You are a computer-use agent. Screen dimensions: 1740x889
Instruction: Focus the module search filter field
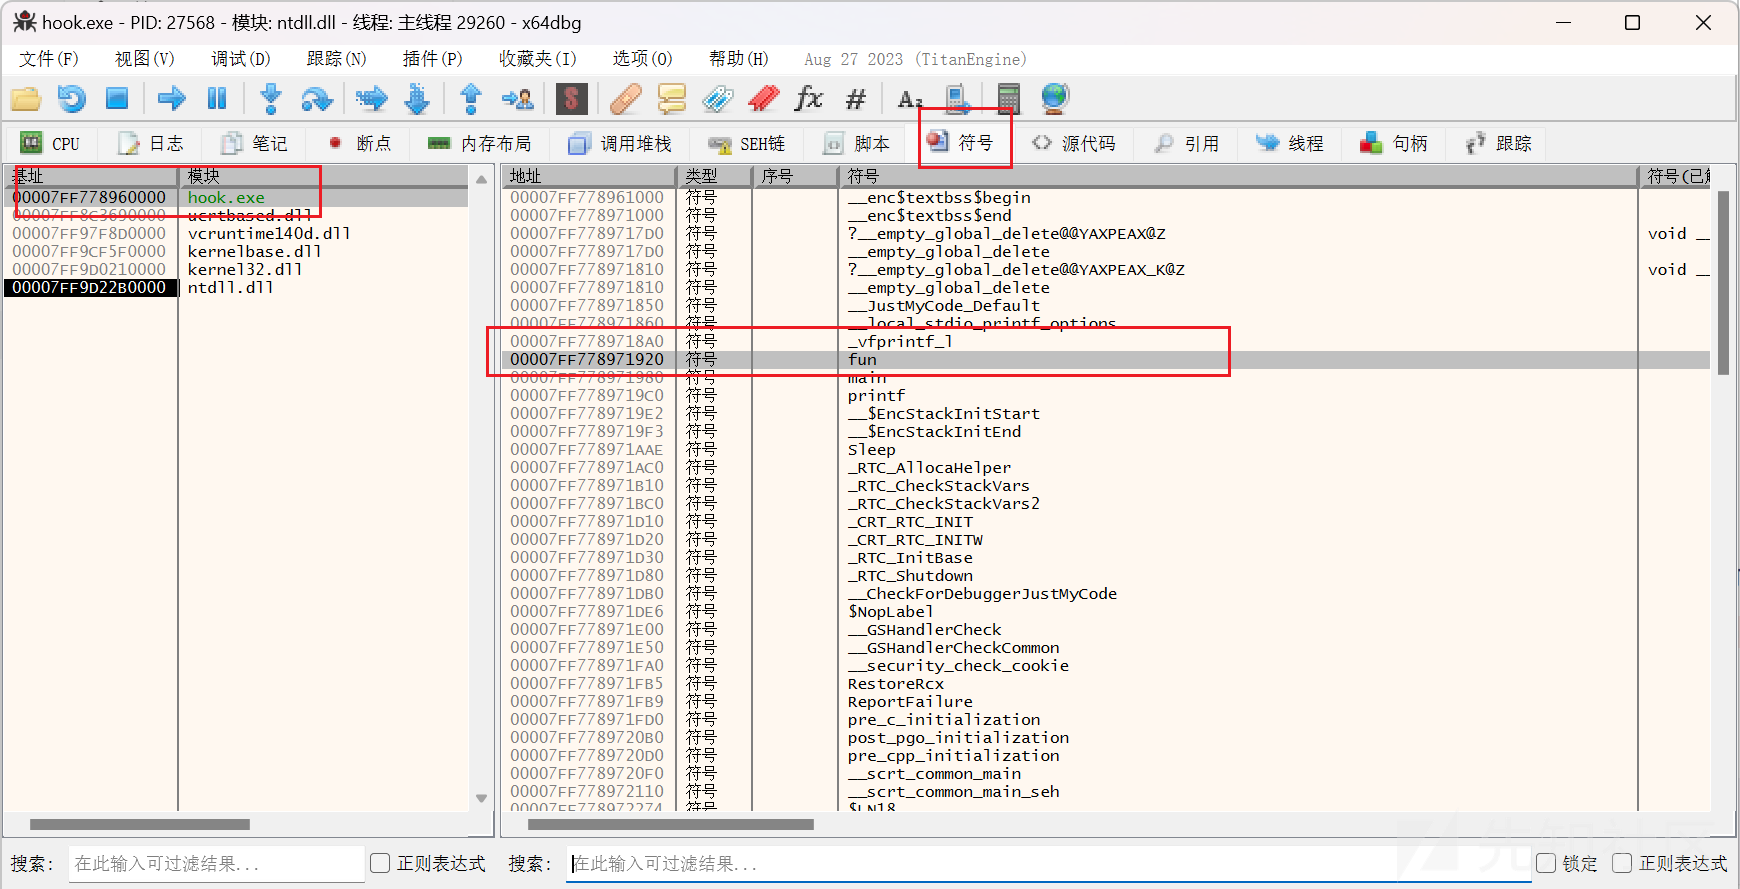(216, 863)
